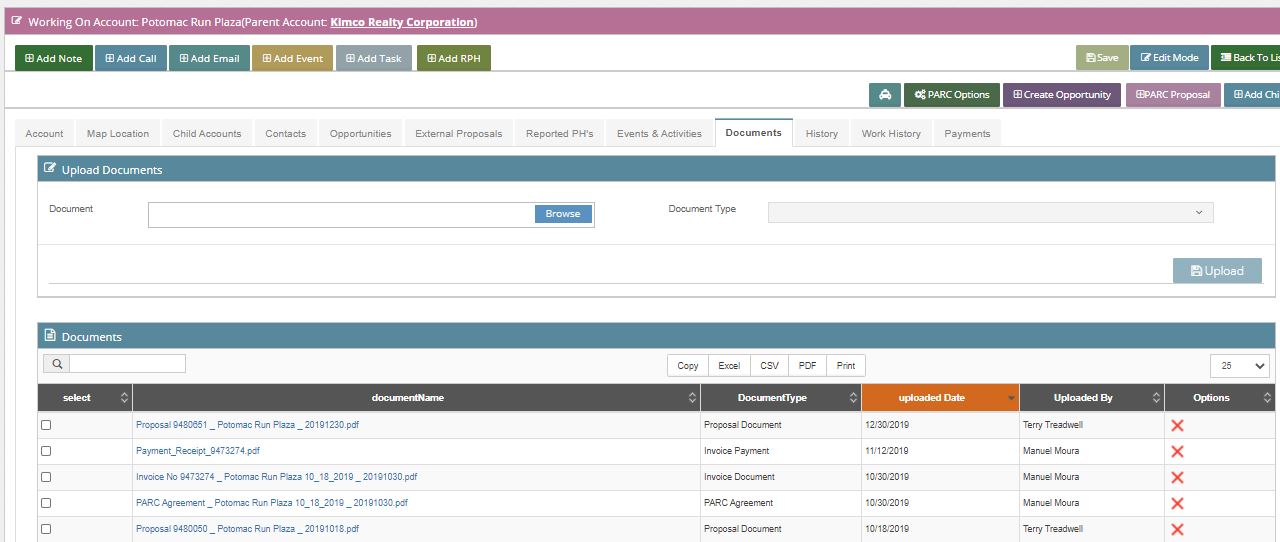
Task: Click the Back To List button
Action: (1246, 57)
